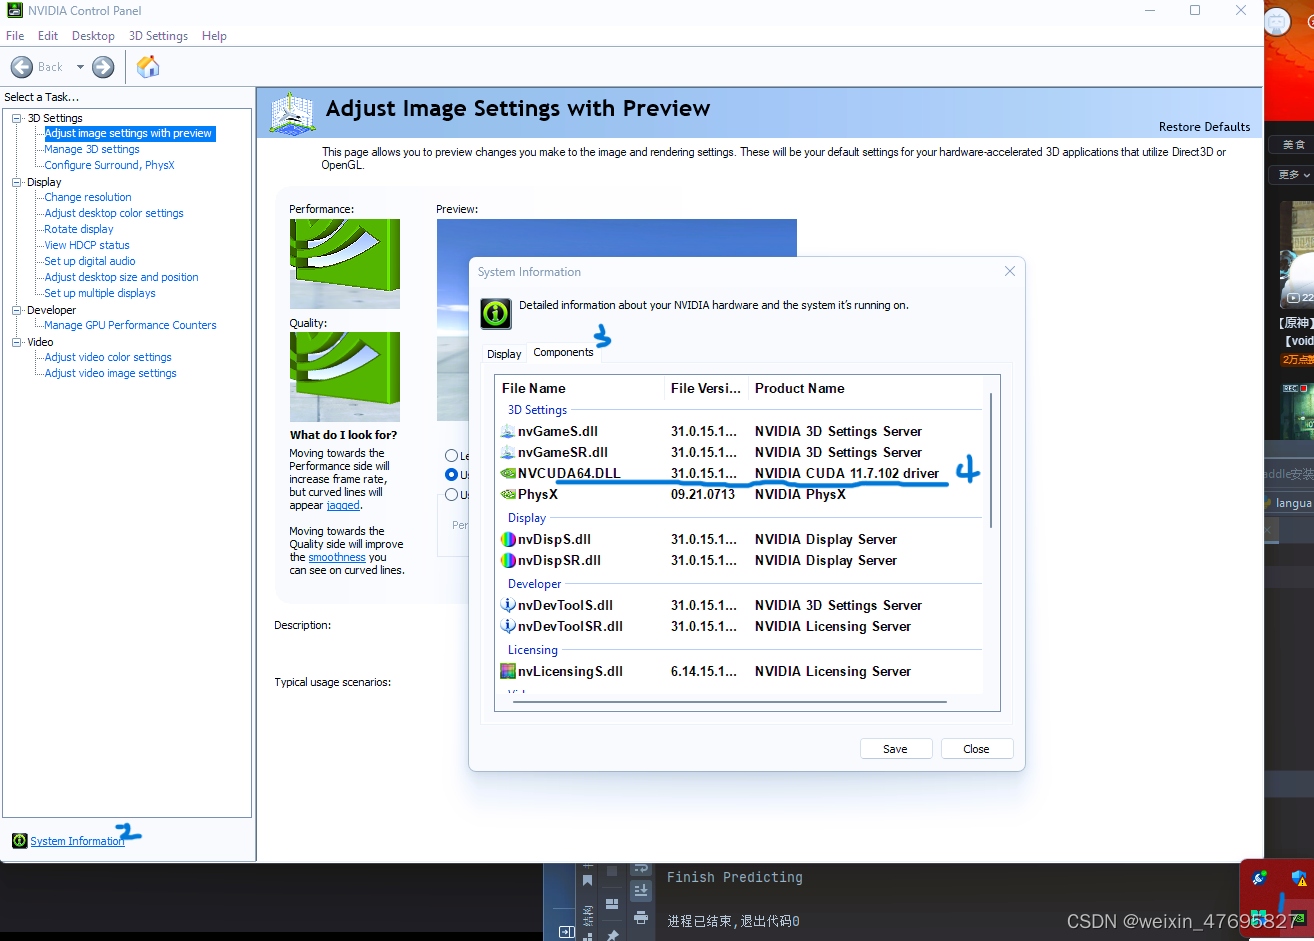Open Rotate display
1314x941 pixels.
79,229
